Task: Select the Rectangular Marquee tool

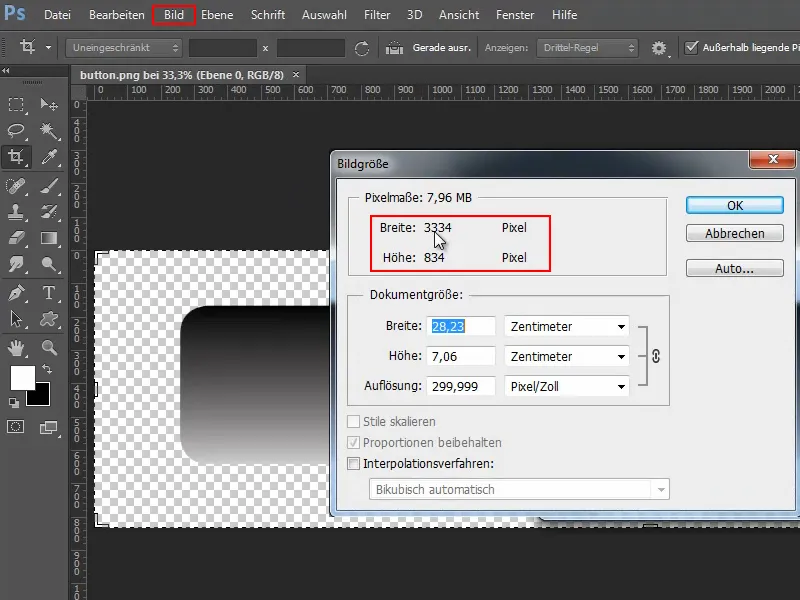Action: click(16, 105)
